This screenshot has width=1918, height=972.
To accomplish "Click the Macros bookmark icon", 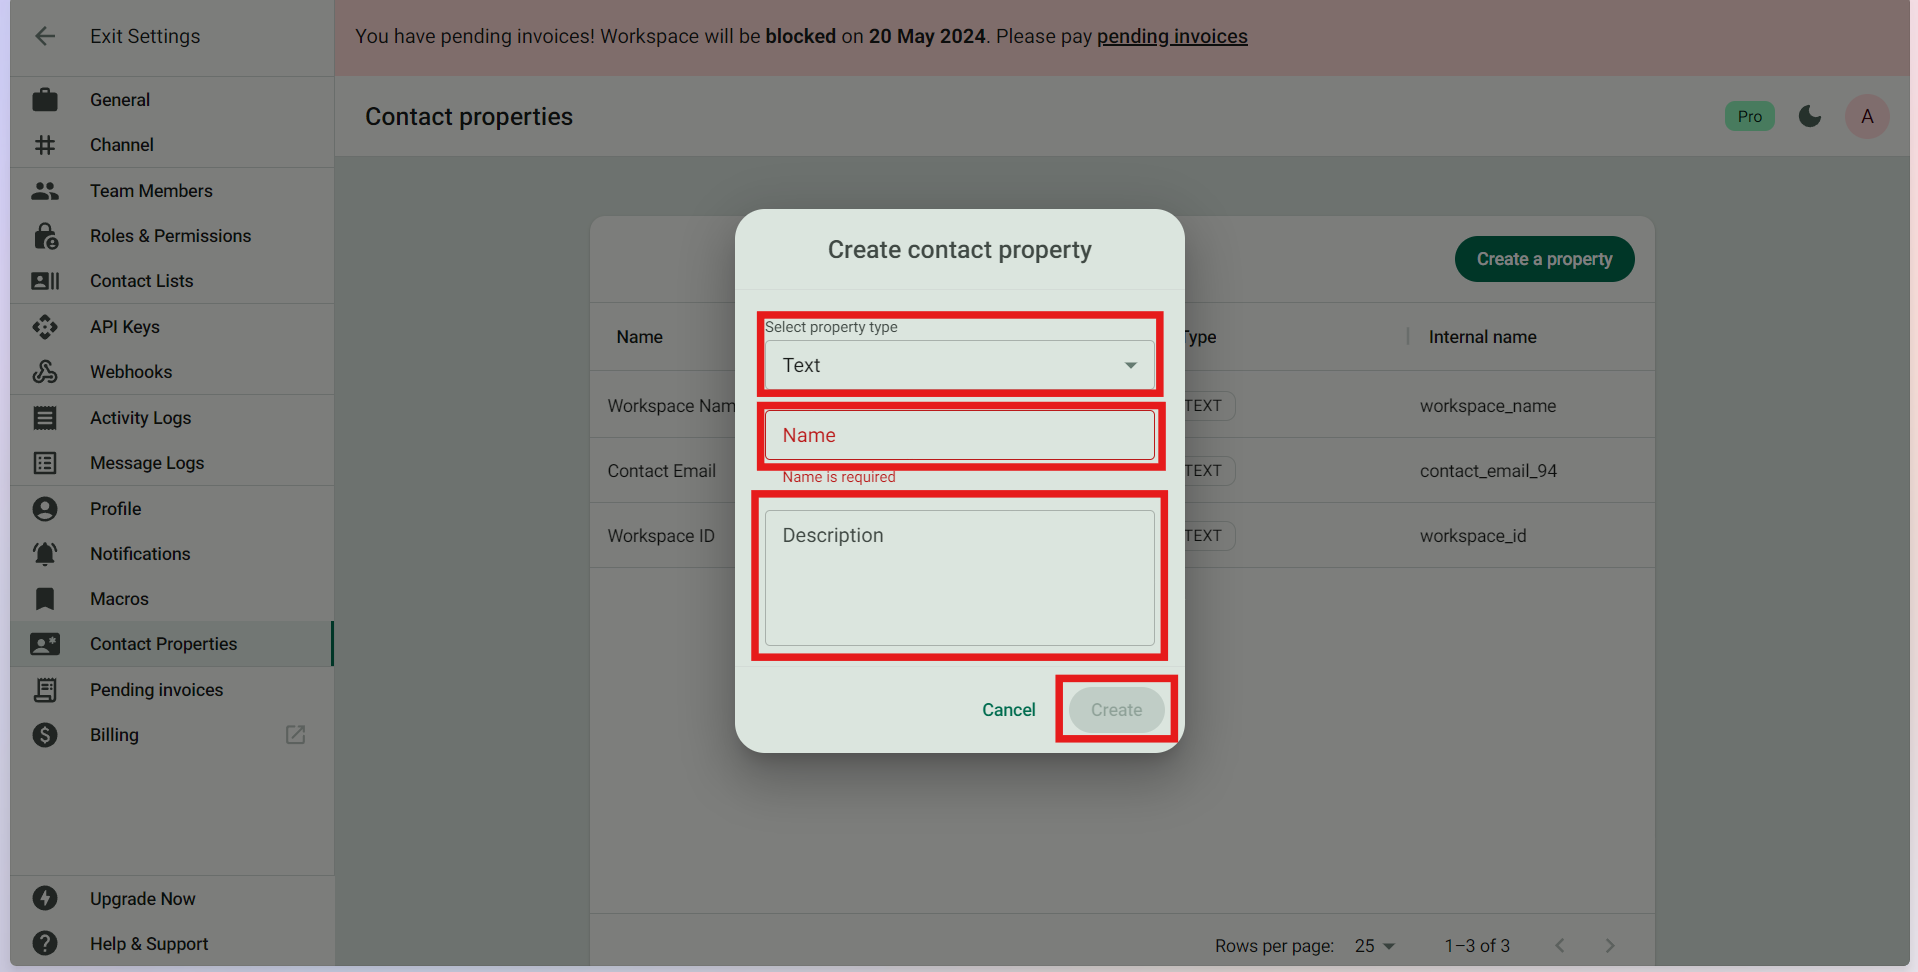I will (45, 599).
